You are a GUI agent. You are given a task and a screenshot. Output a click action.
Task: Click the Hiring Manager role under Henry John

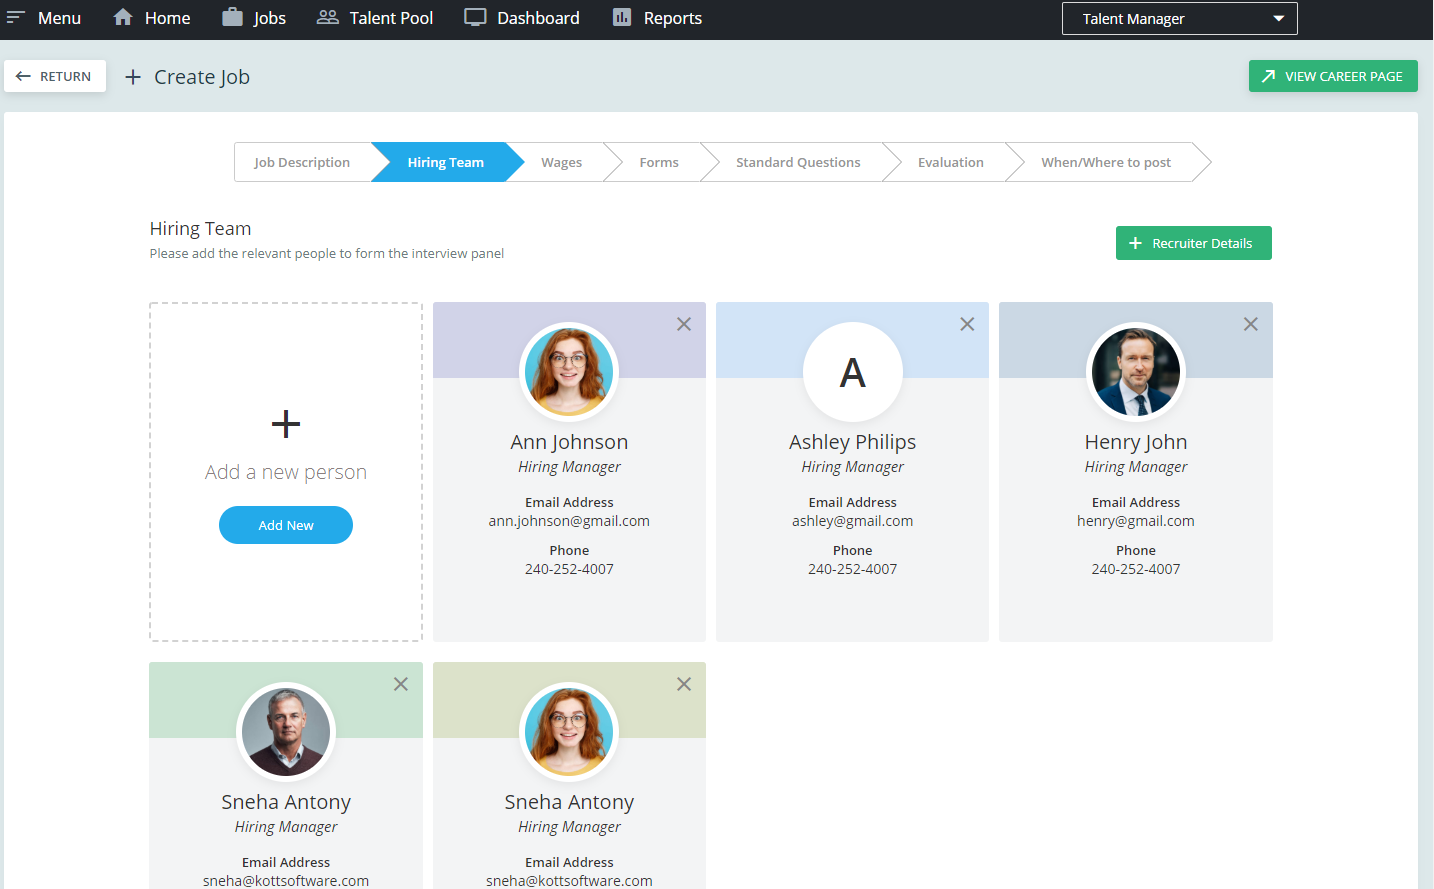click(1136, 467)
